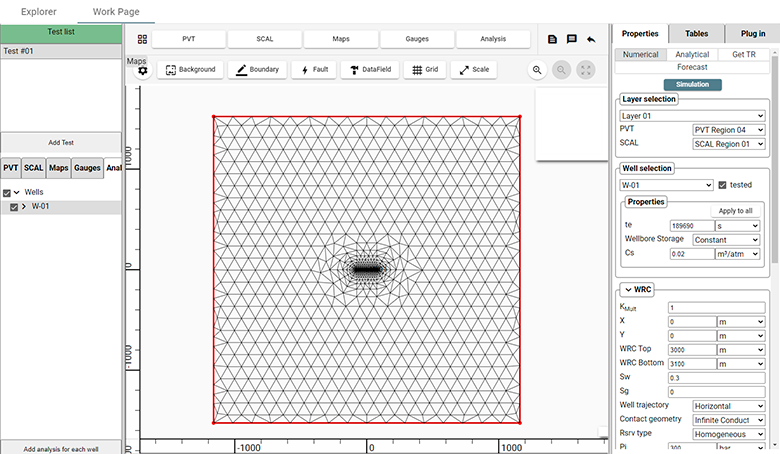This screenshot has width=780, height=454.
Task: Open Maps settings gear icon
Action: pos(143,71)
